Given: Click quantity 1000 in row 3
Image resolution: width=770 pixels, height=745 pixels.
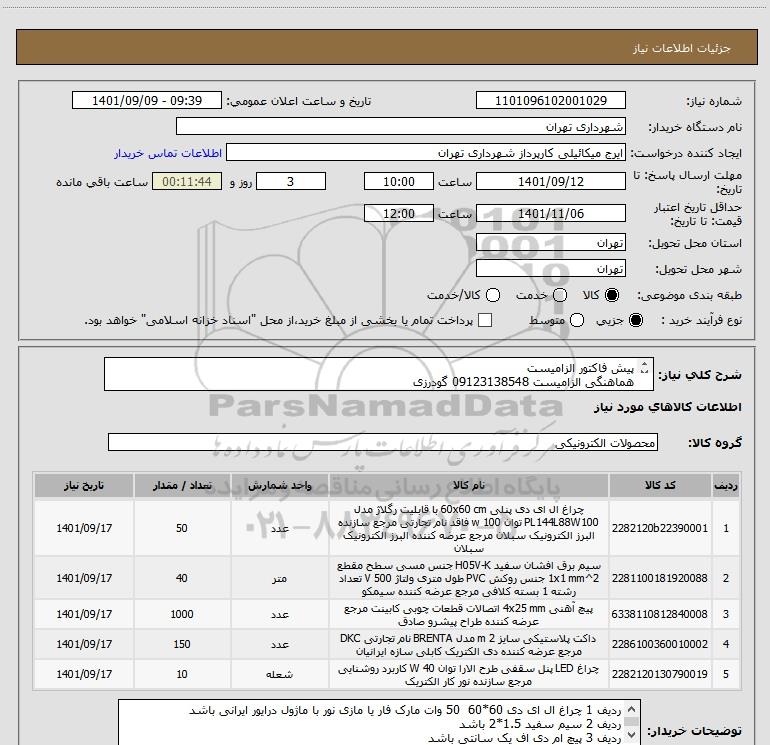Looking at the screenshot, I should click(x=182, y=614).
